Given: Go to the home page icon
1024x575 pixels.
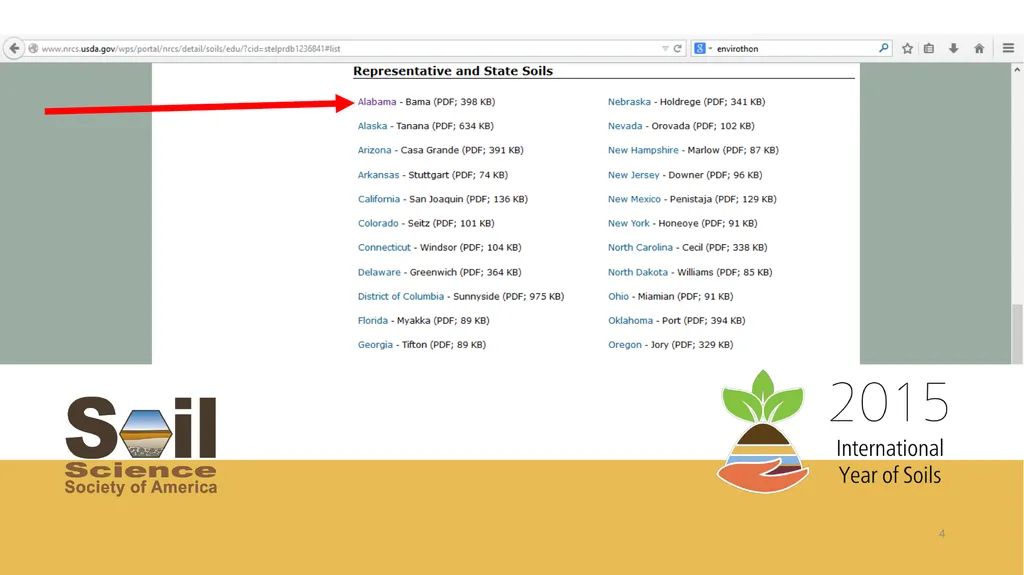Looking at the screenshot, I should 979,48.
